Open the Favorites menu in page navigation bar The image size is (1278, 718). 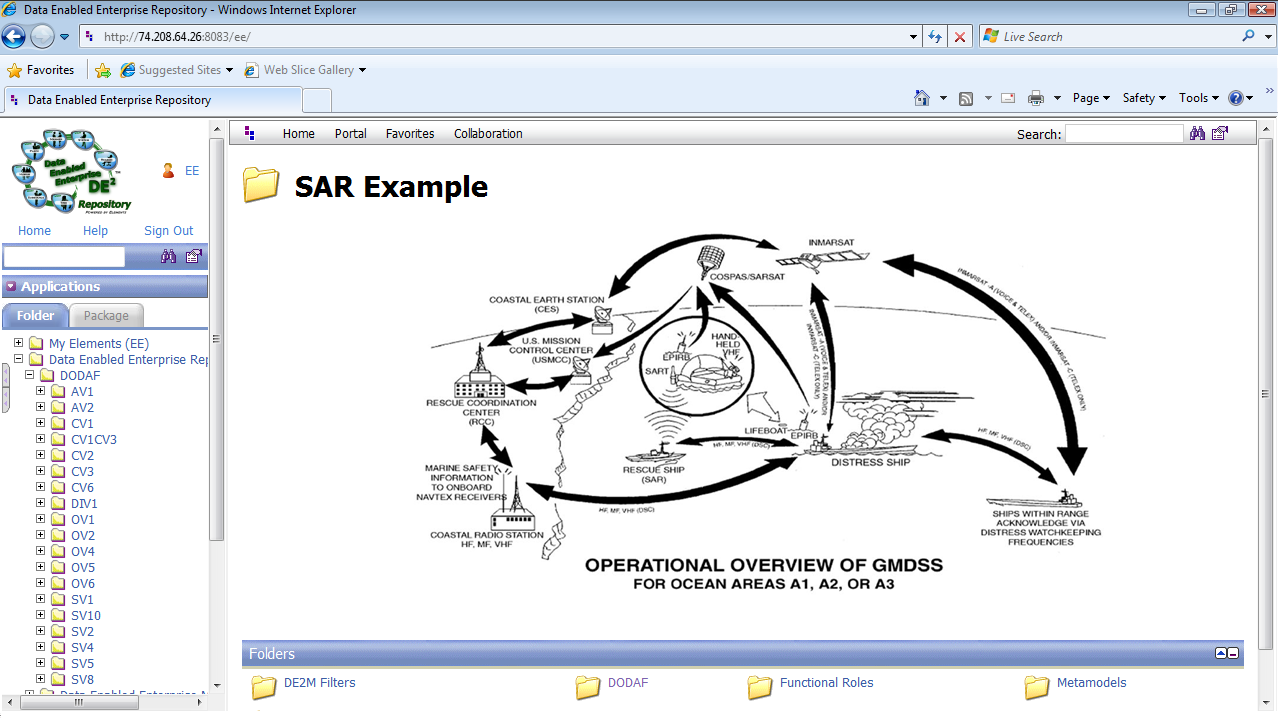coord(410,133)
